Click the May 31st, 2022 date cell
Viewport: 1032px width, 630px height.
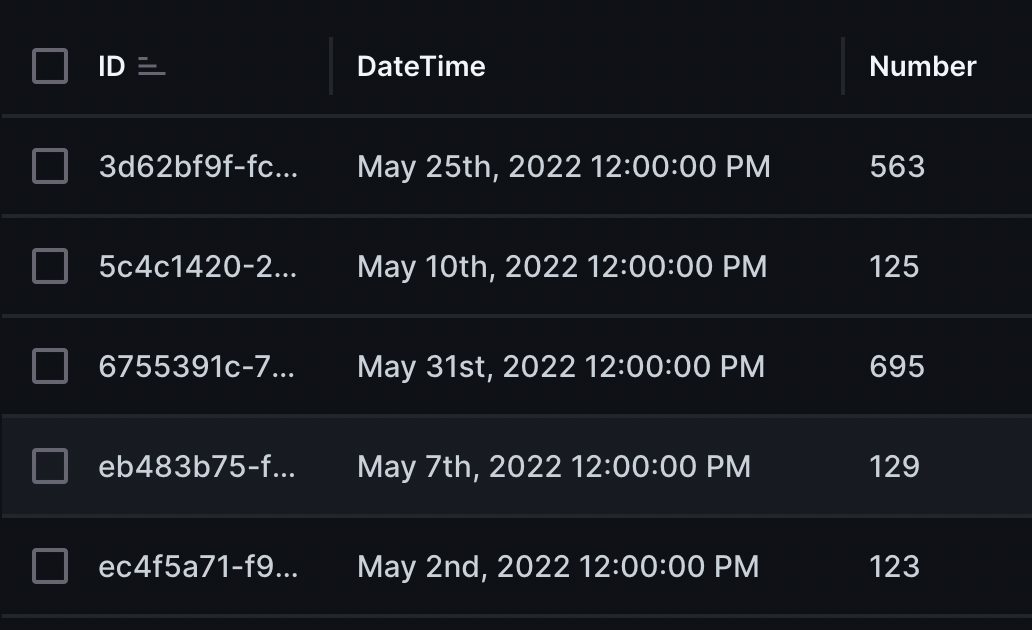(558, 366)
